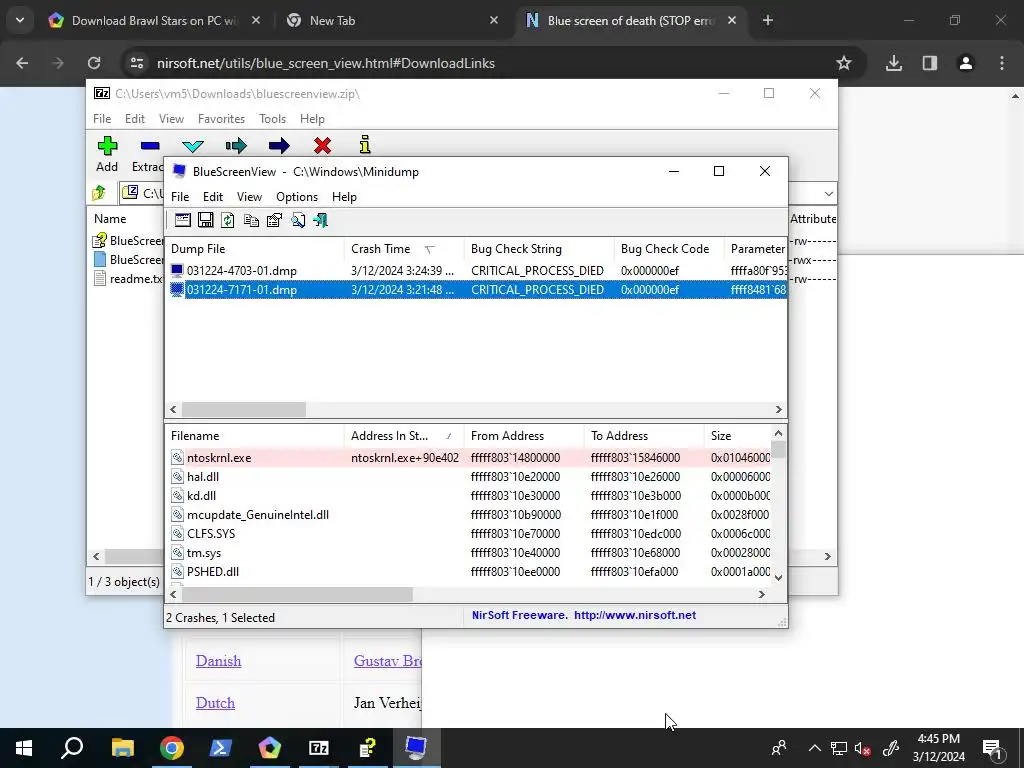Click the Gustav Br translator link
Screen dimensions: 1024x768
388,661
